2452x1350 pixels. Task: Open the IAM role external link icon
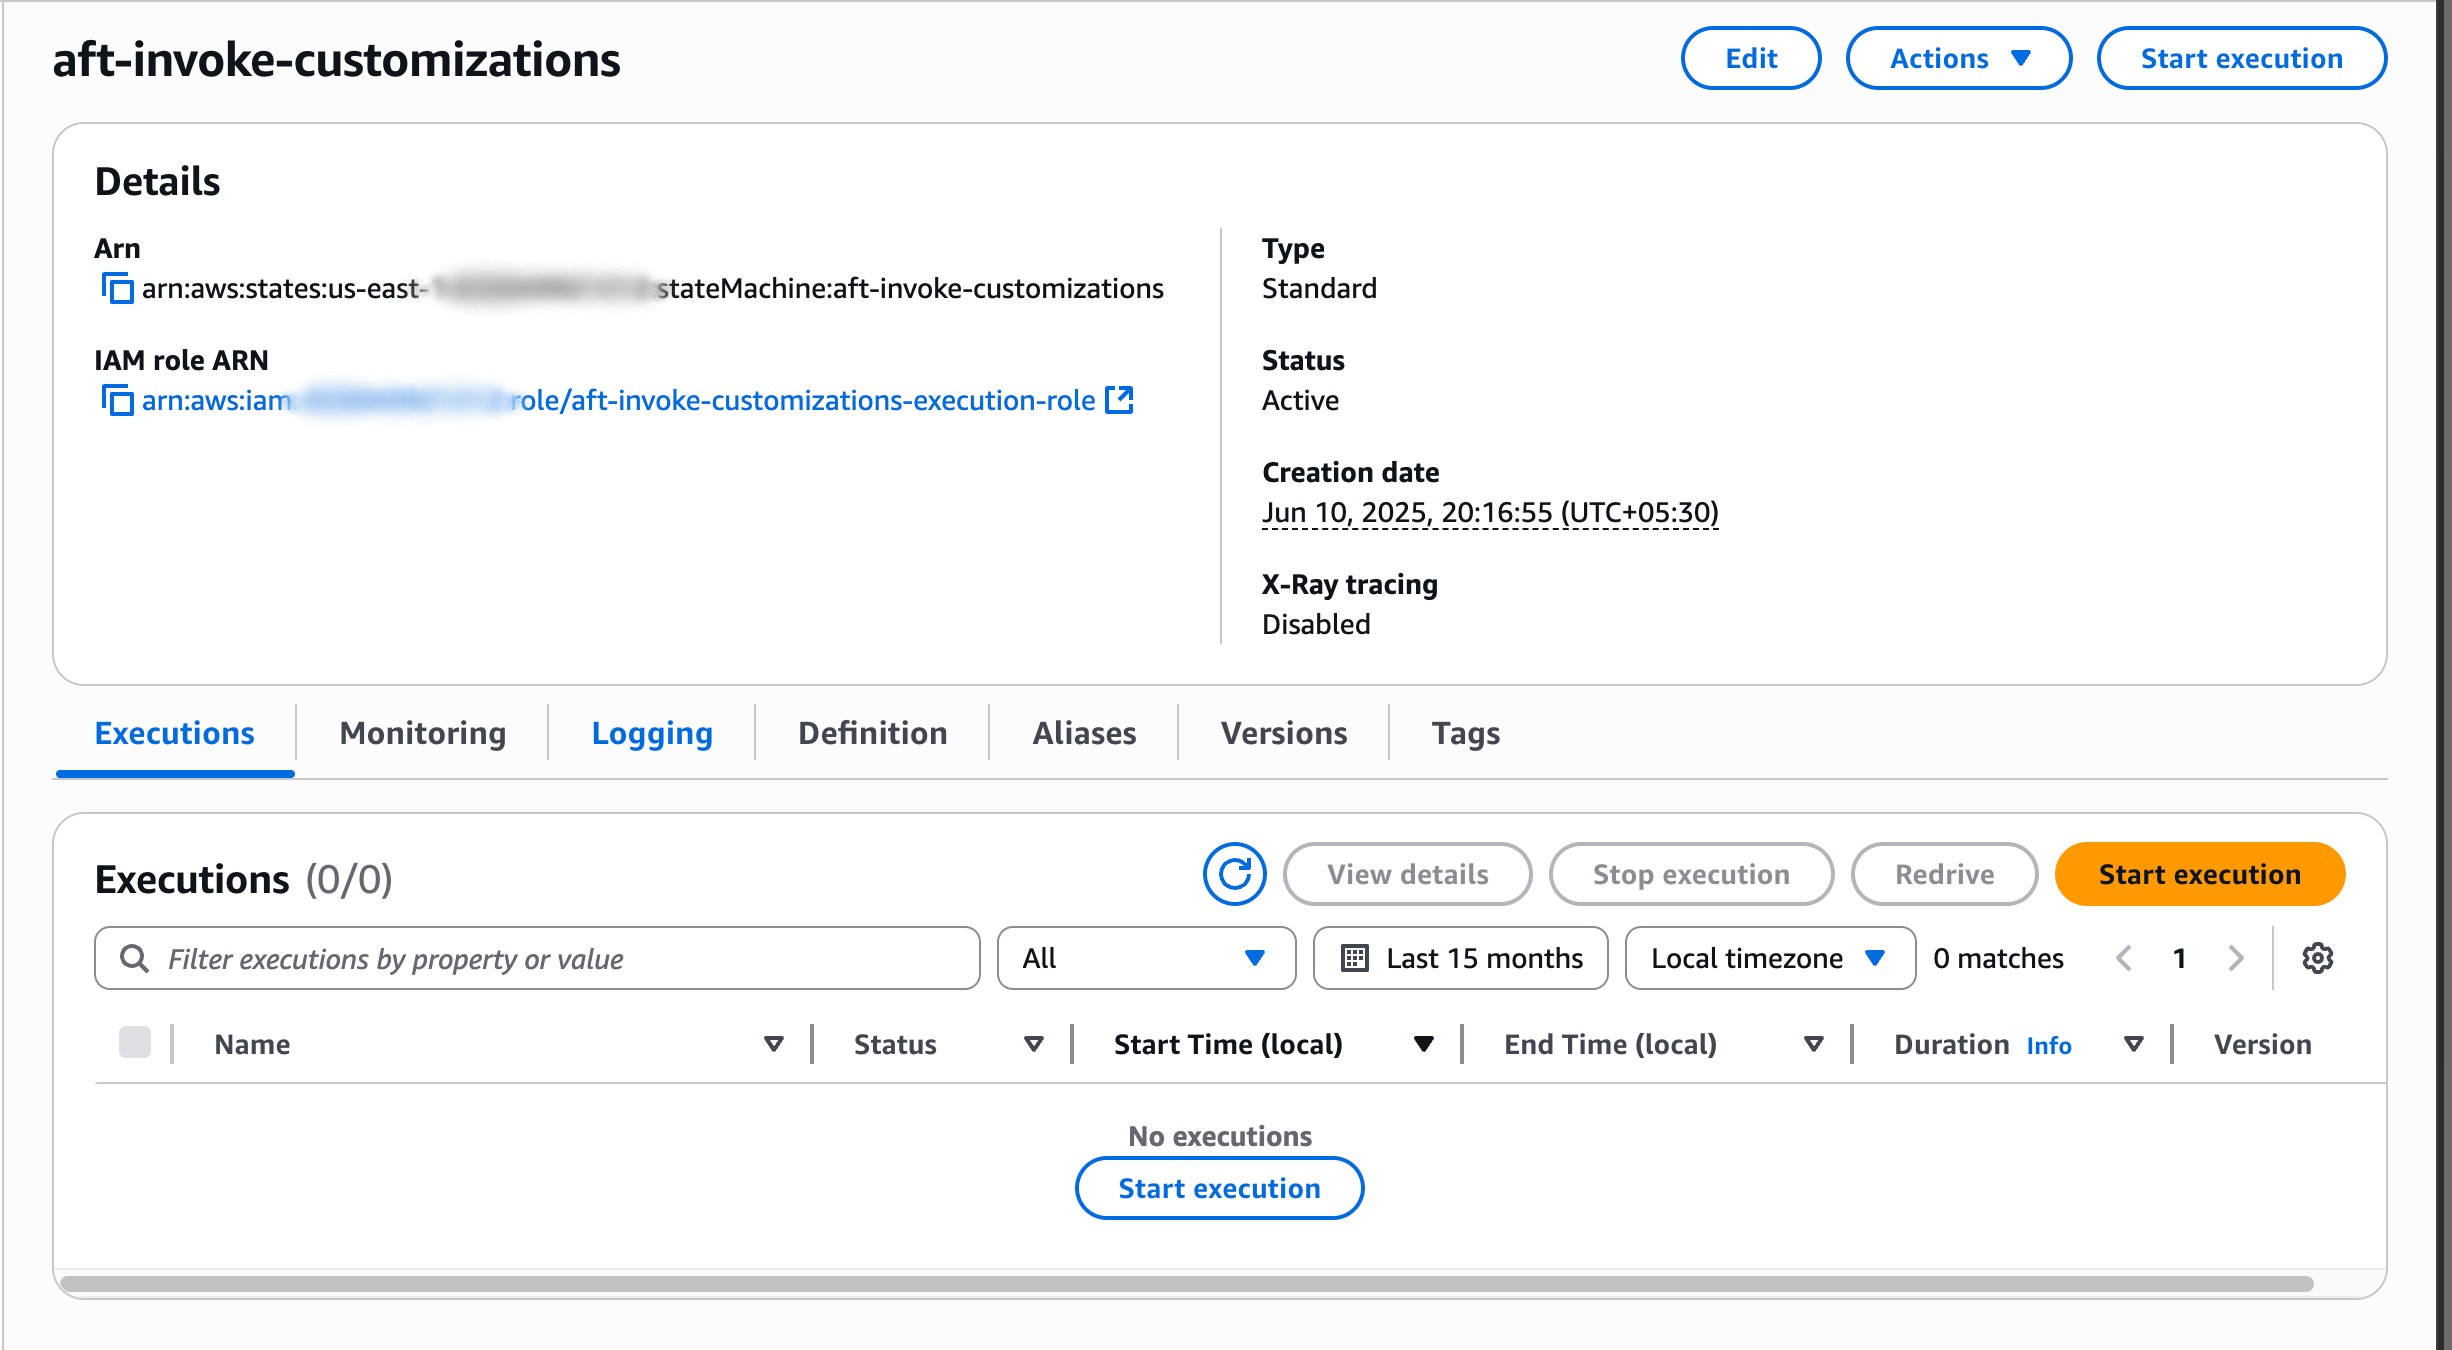1119,400
